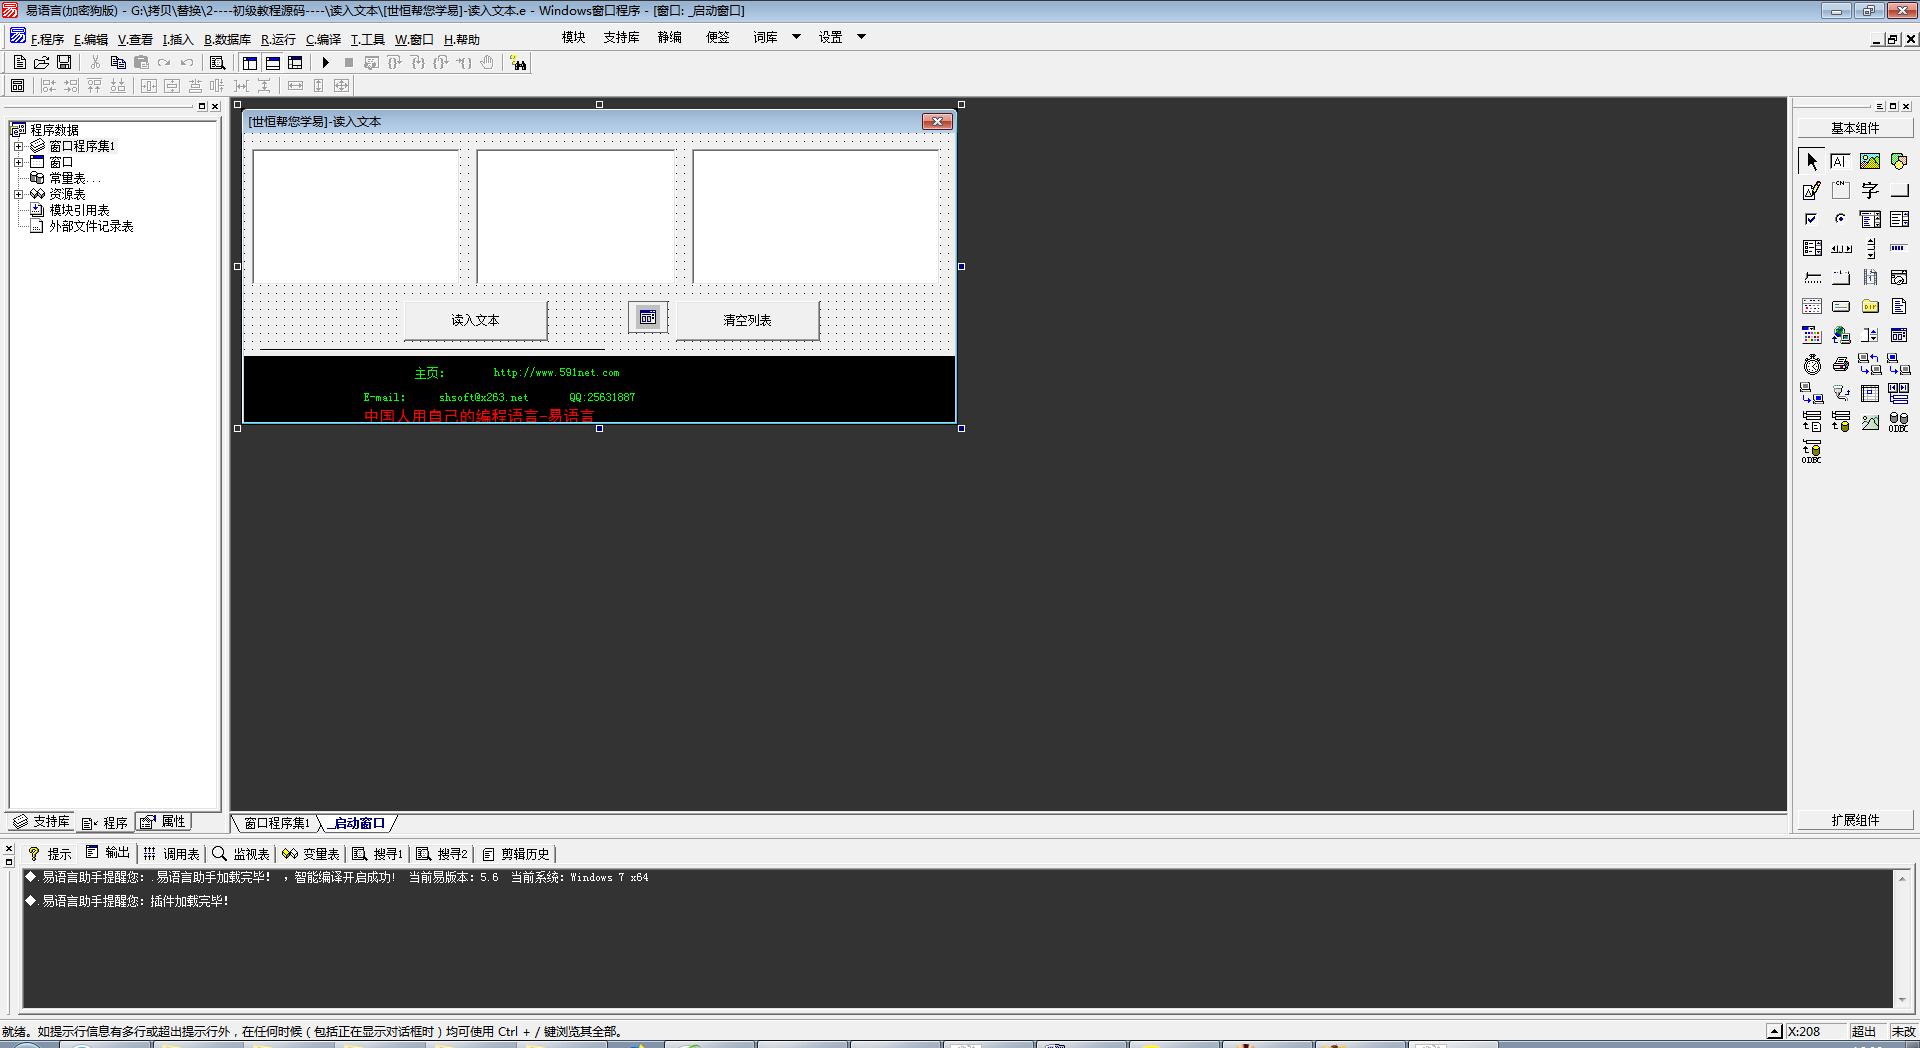The width and height of the screenshot is (1920, 1048).
Task: Click the binoculars find icon in toolbar
Action: (x=518, y=63)
